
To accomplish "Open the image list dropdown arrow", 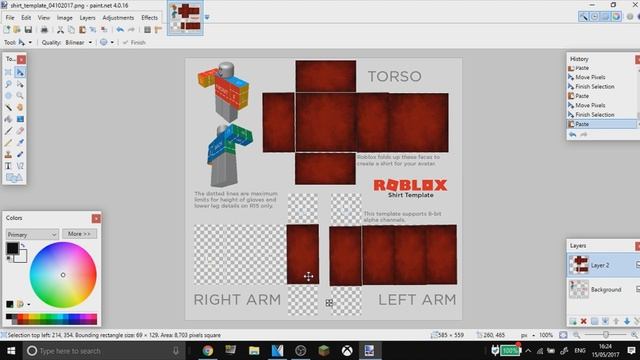I will [207, 17].
